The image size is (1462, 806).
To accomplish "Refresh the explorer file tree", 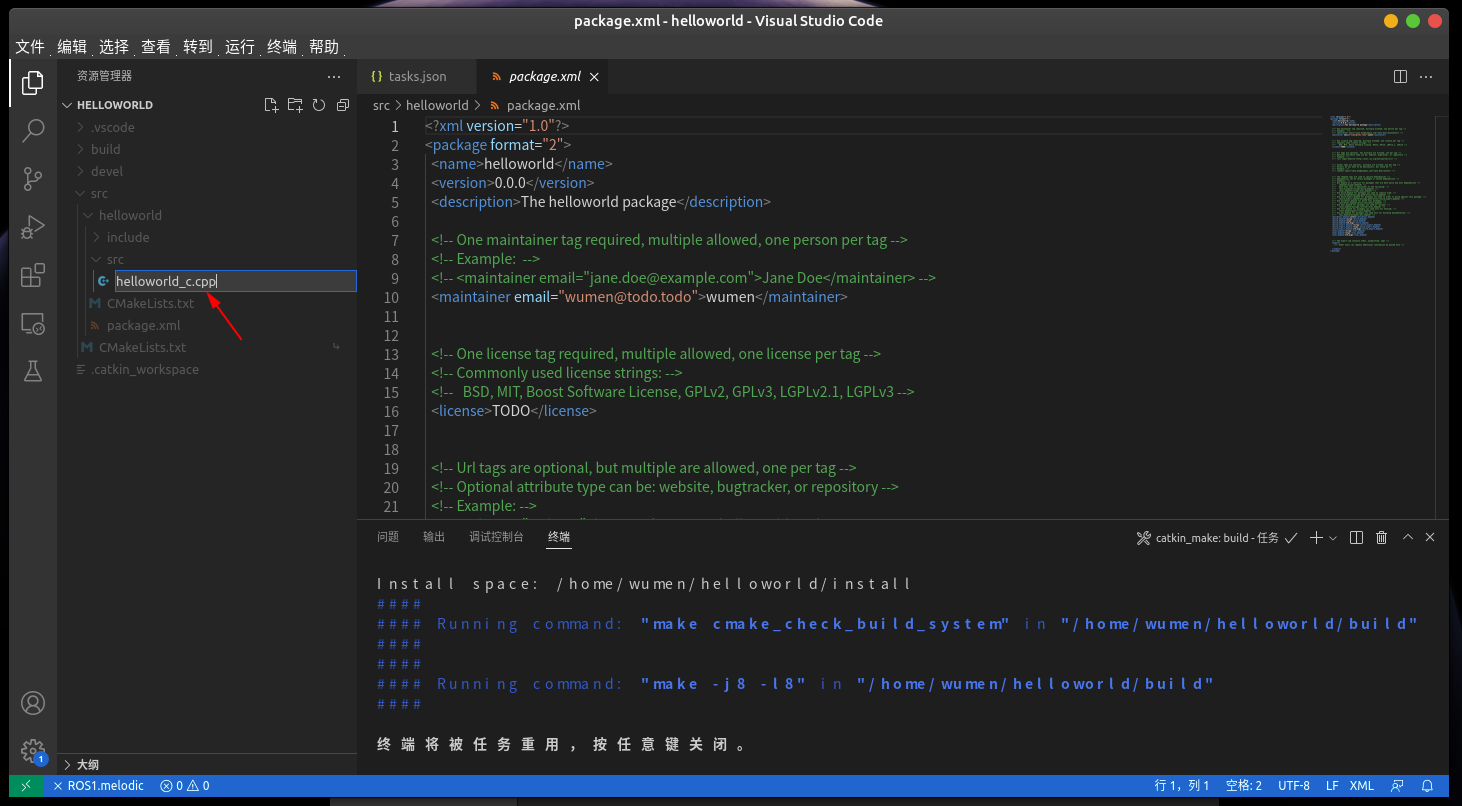I will (x=319, y=105).
